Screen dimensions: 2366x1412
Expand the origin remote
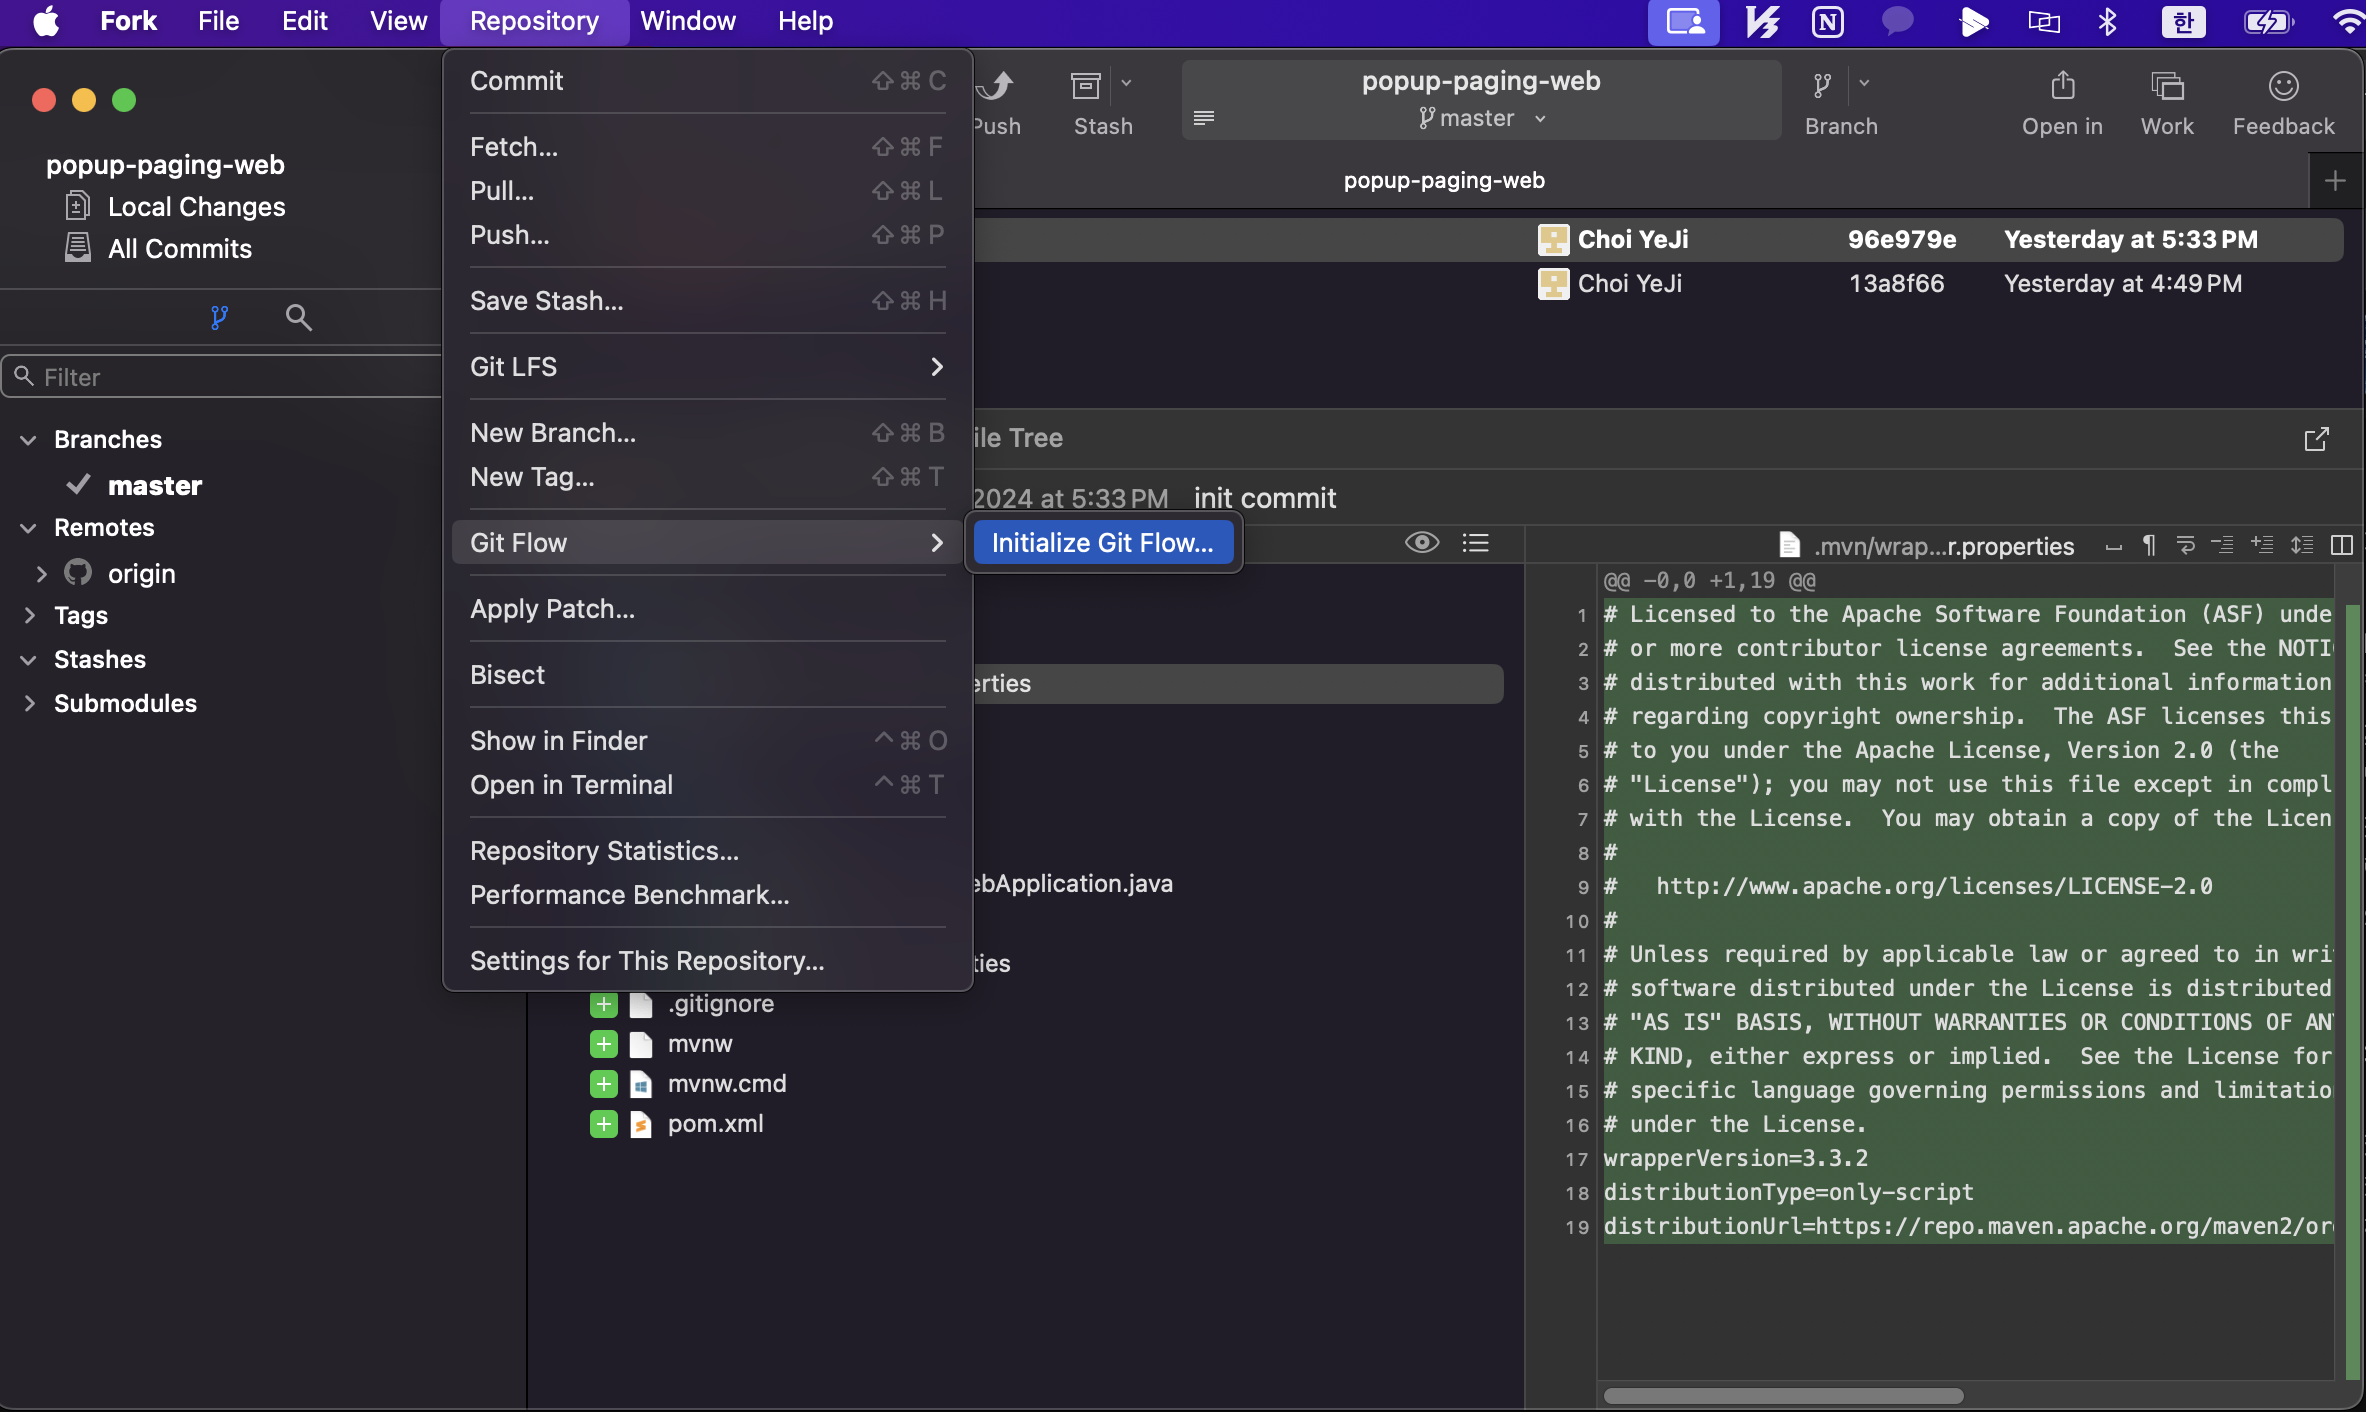[x=41, y=574]
